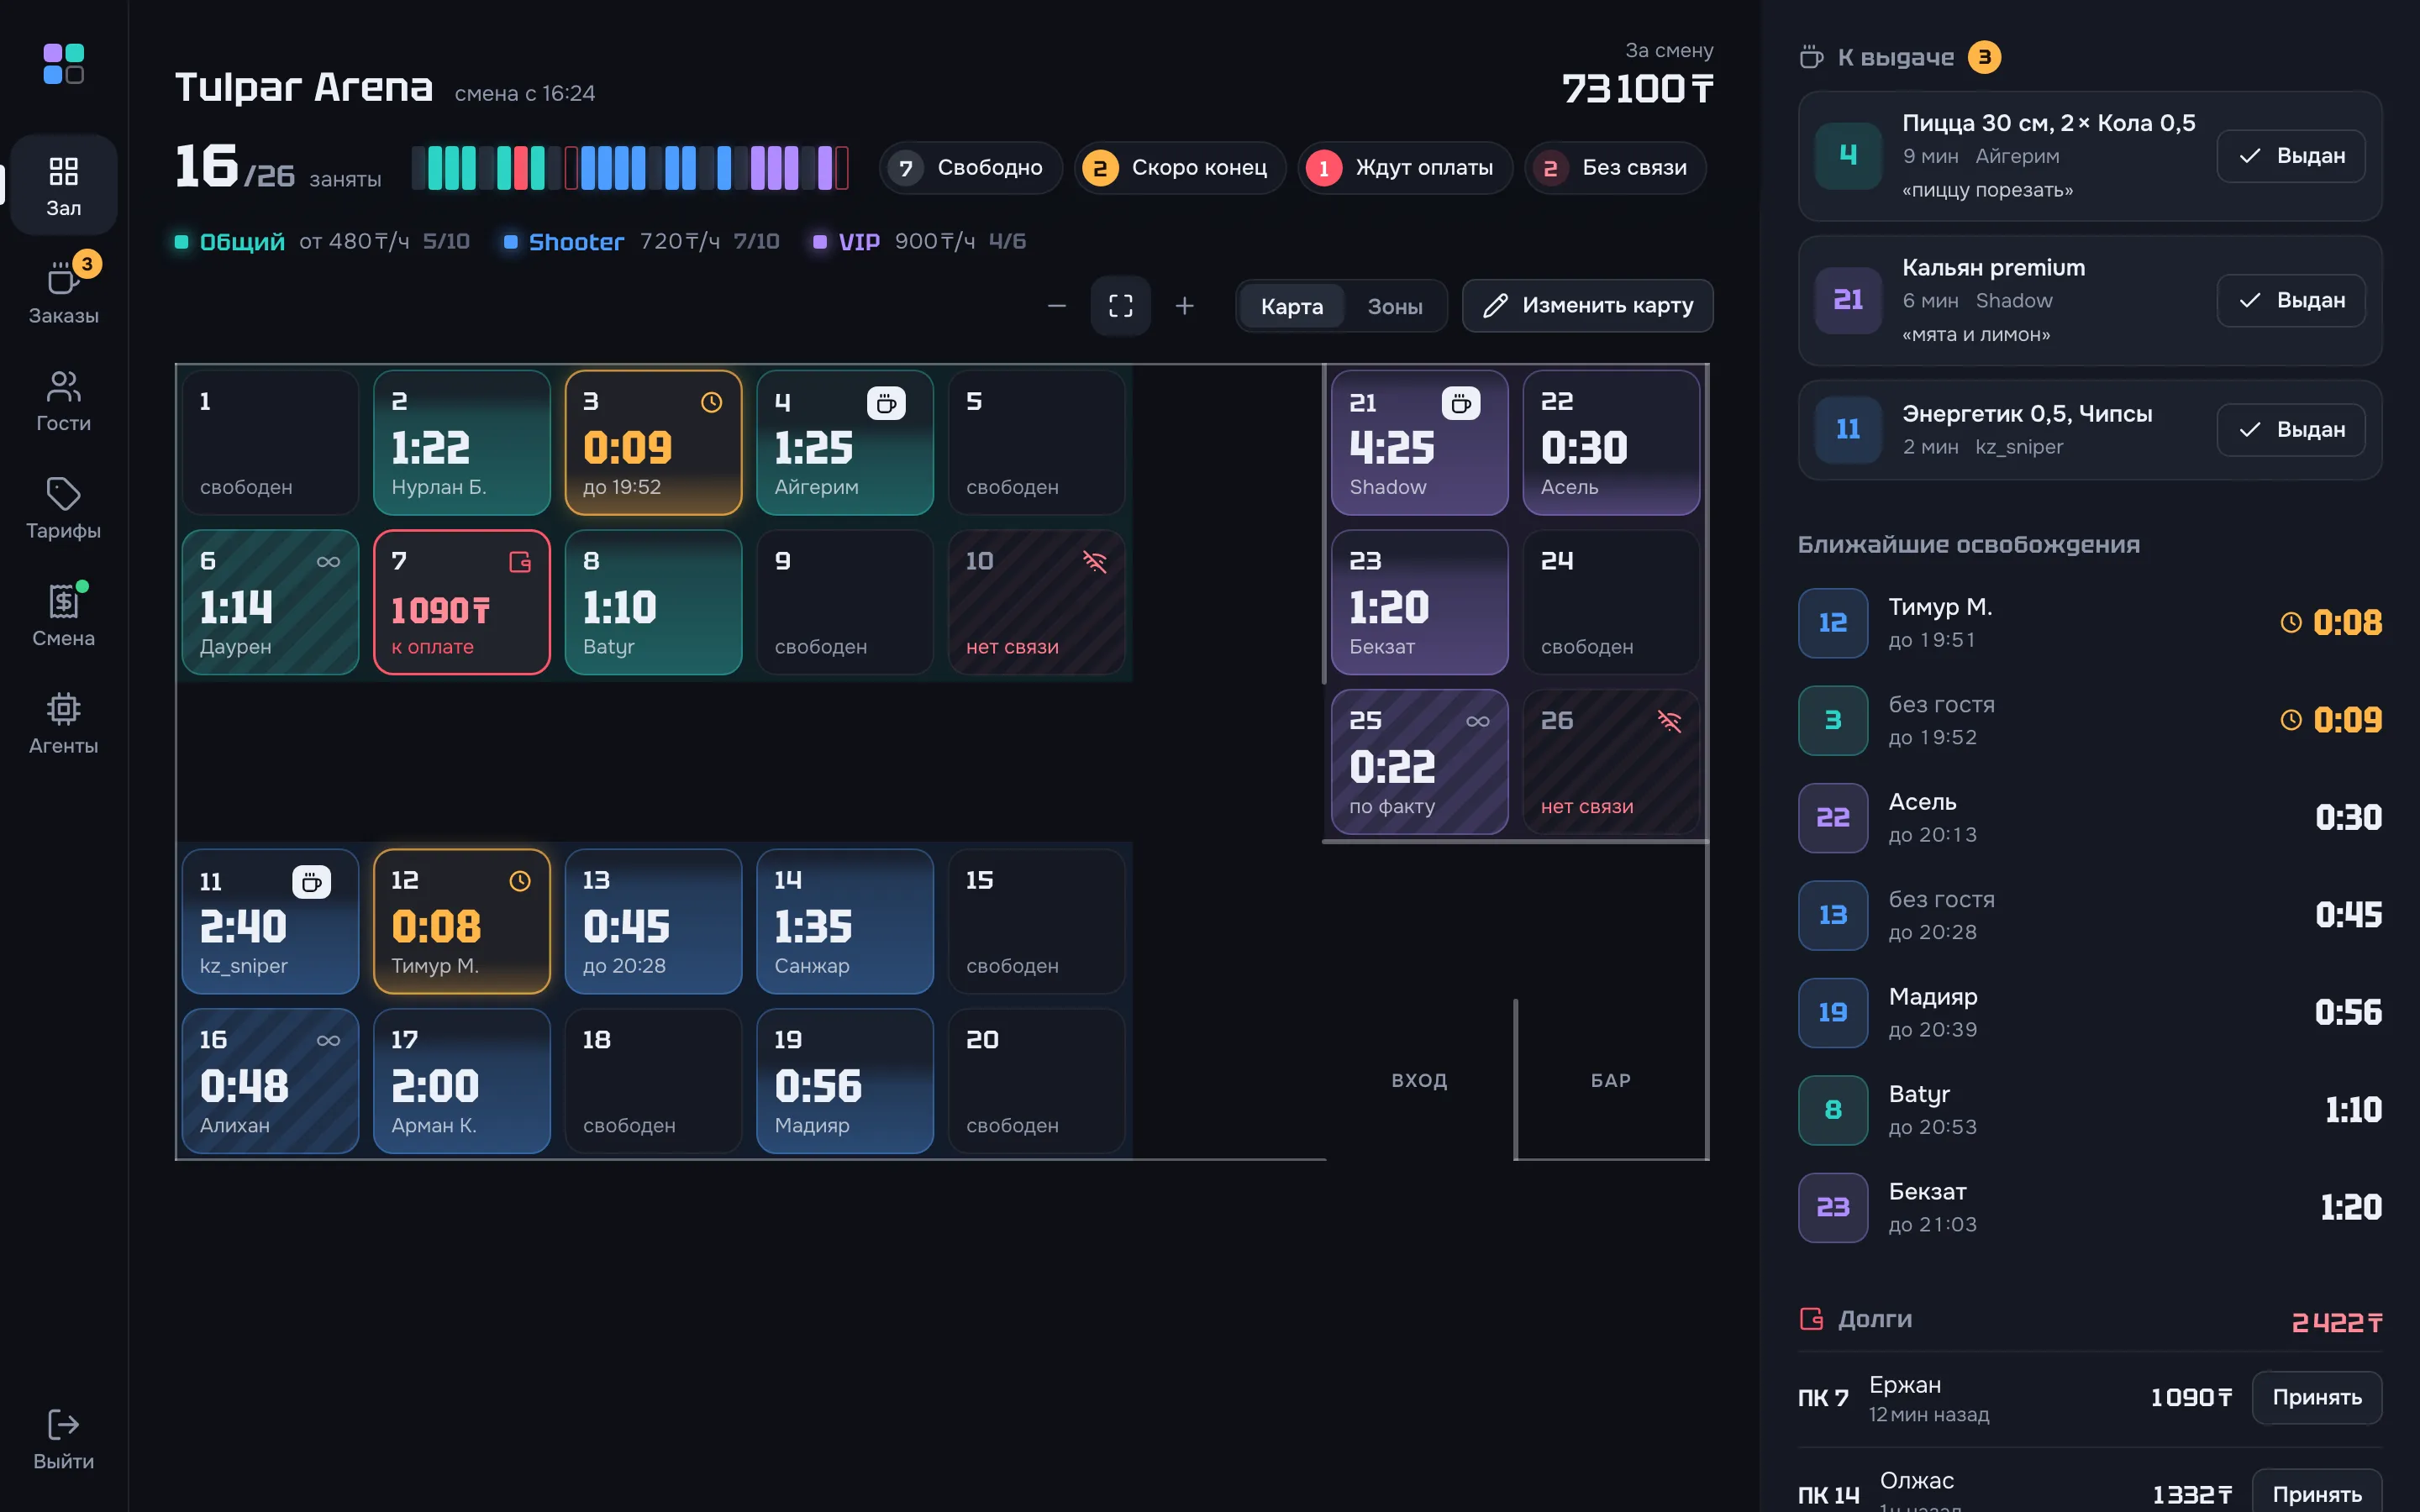Accept Ержан's debt with Принять
This screenshot has height=1512, width=2420.
[x=2316, y=1397]
